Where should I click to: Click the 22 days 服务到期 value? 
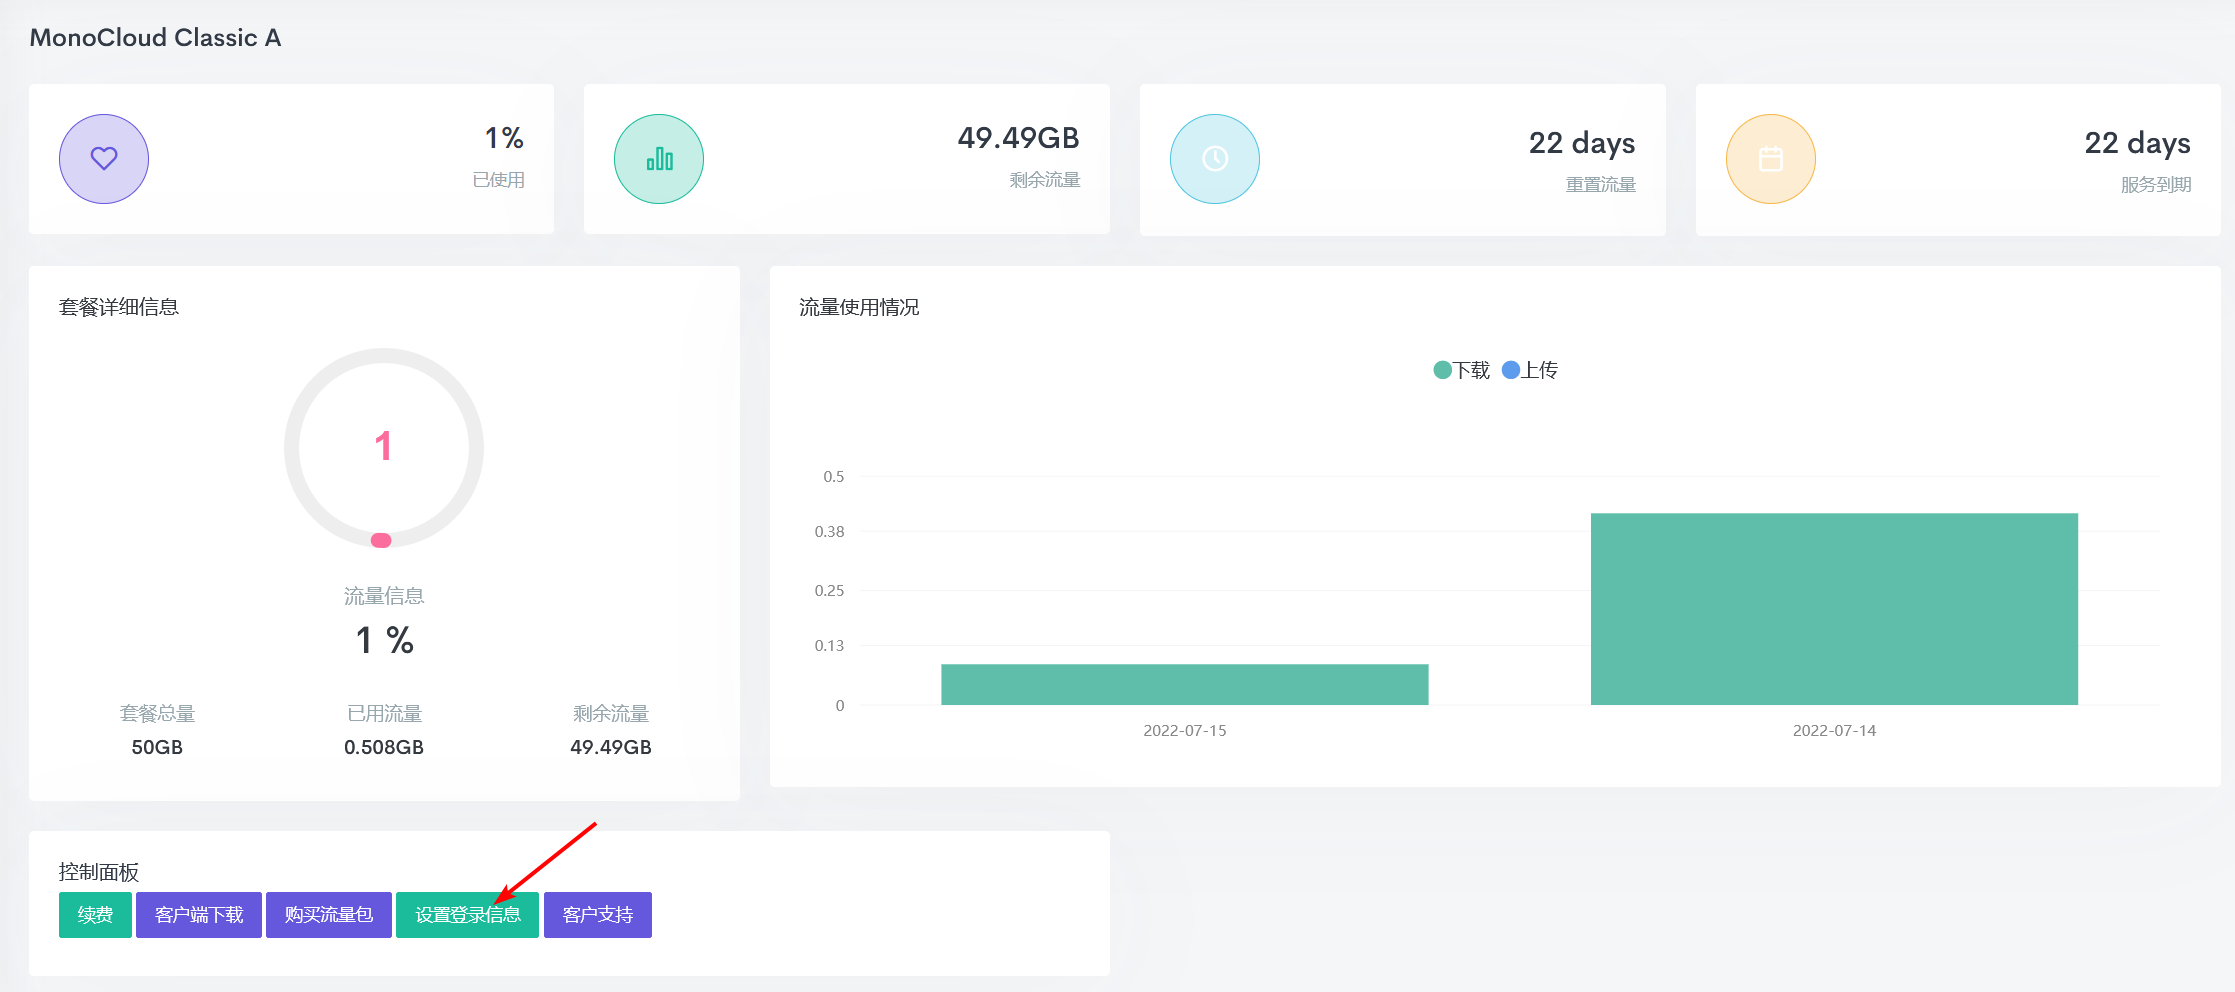[x=2138, y=143]
